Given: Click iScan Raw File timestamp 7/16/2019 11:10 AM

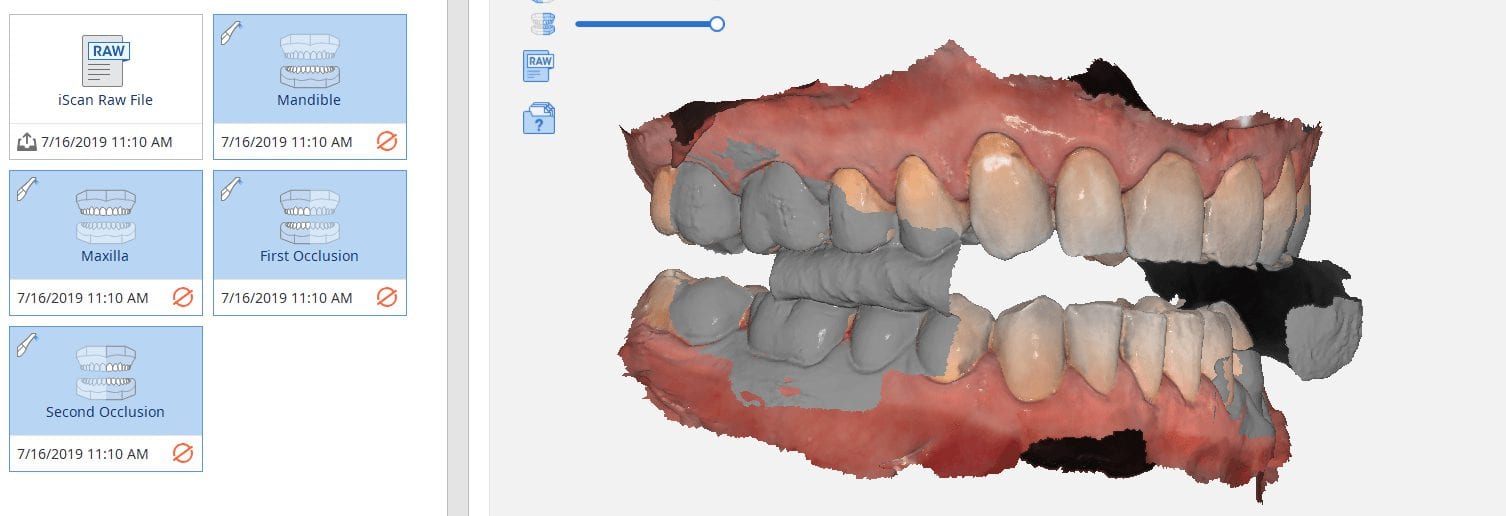Looking at the screenshot, I should [107, 142].
